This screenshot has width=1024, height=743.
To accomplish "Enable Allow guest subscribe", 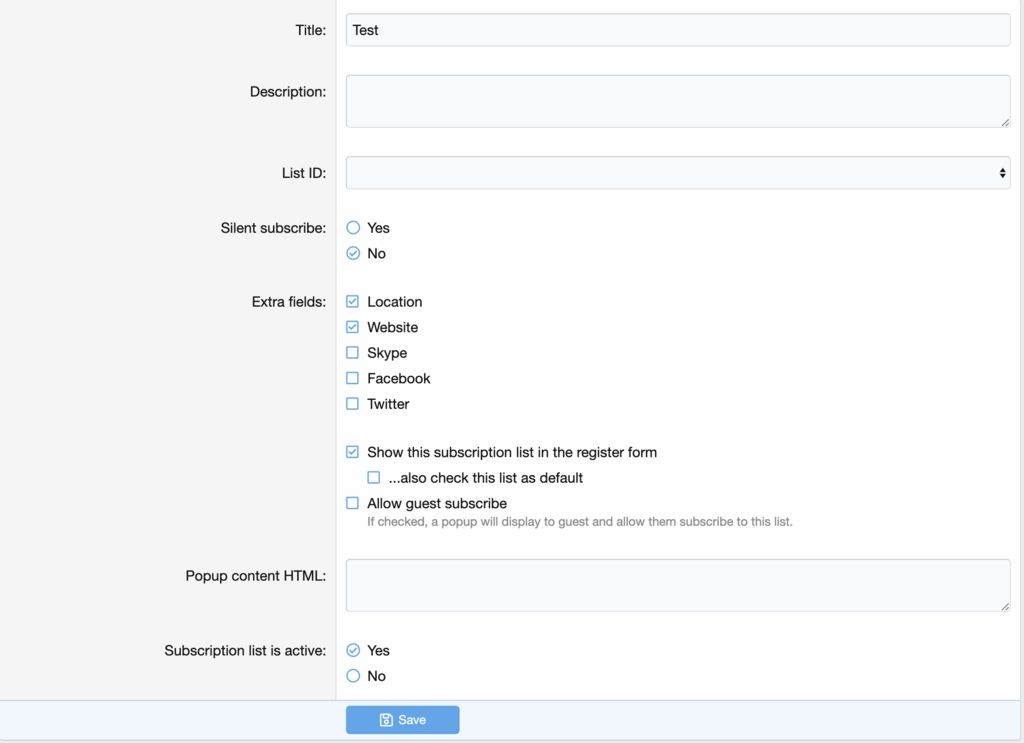I will click(x=352, y=503).
